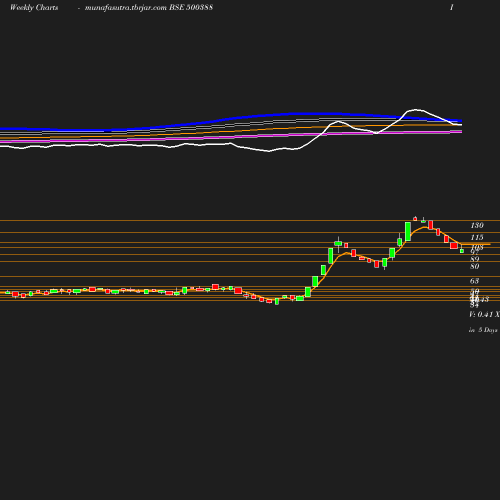Click the 130 price level label
Screen dimensions: 500x500
tap(477, 225)
